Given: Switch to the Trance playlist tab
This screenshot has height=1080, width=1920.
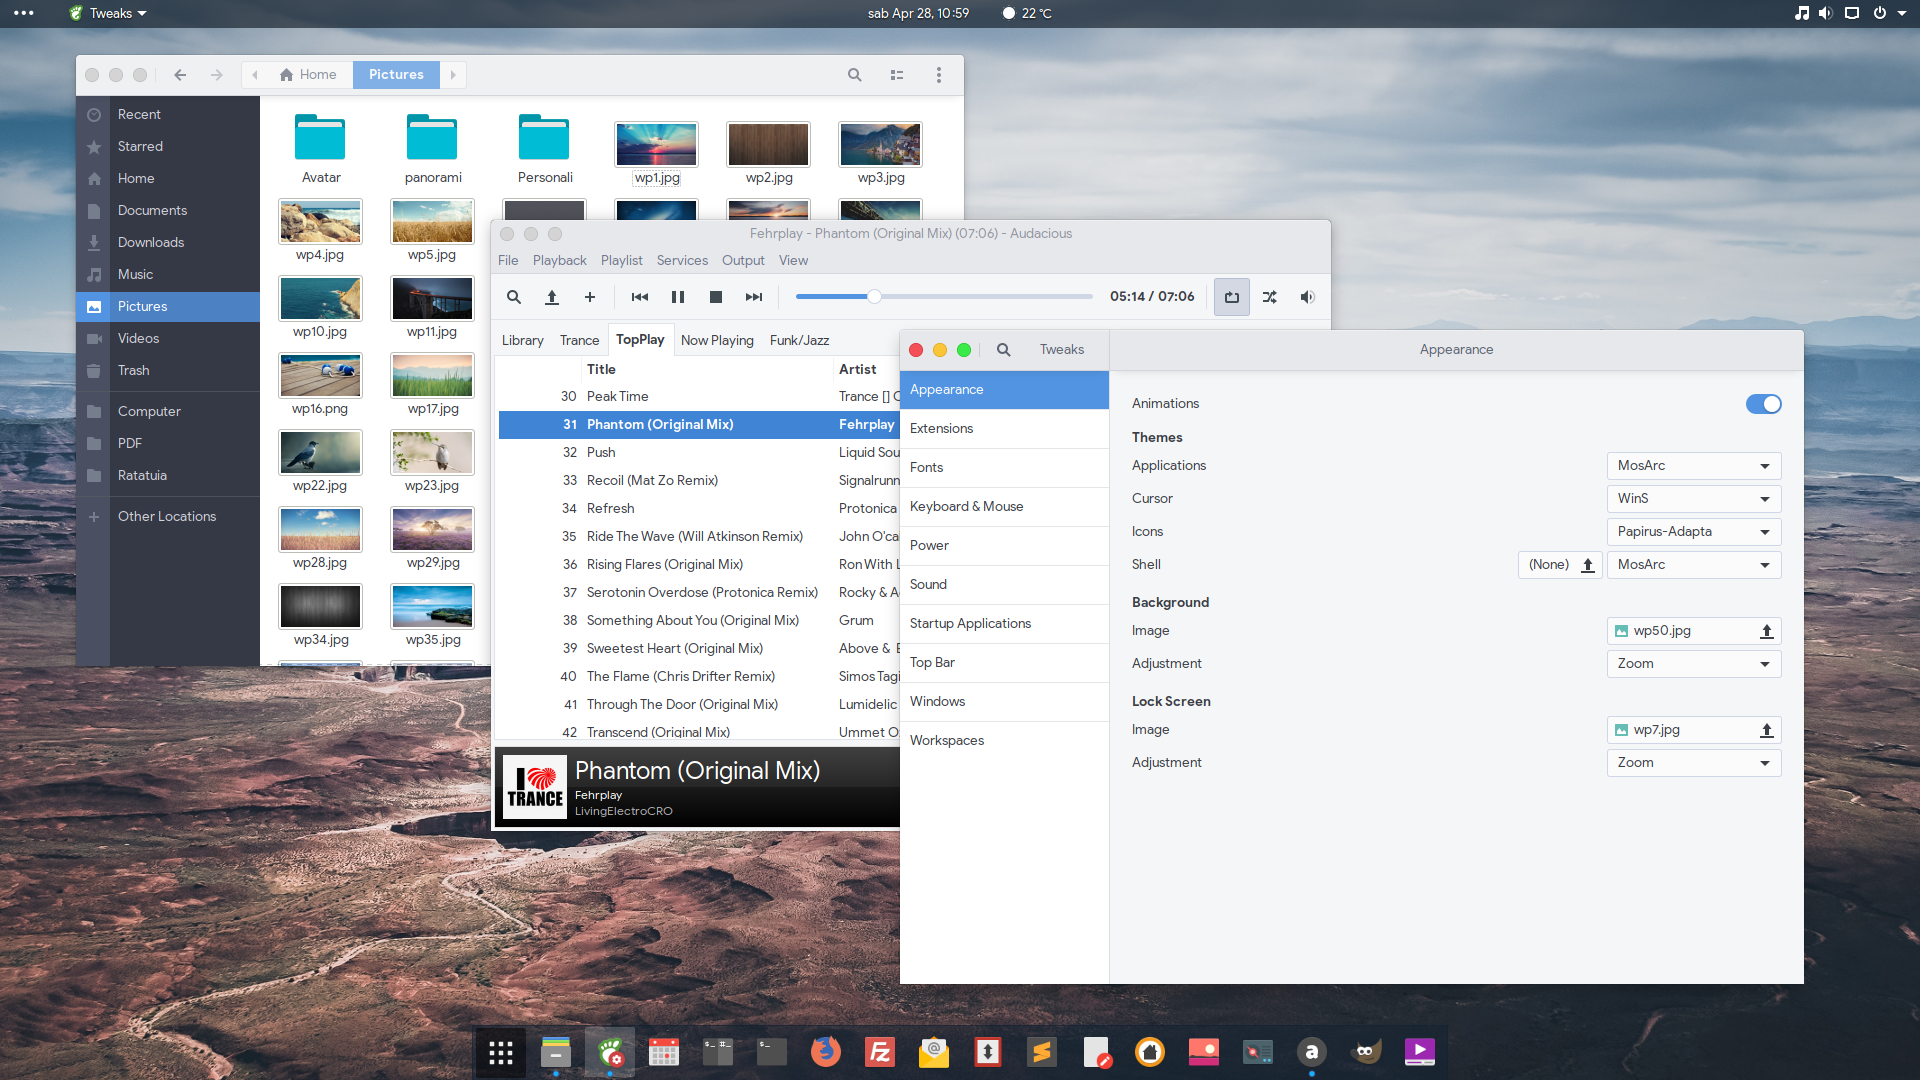Looking at the screenshot, I should 579,340.
